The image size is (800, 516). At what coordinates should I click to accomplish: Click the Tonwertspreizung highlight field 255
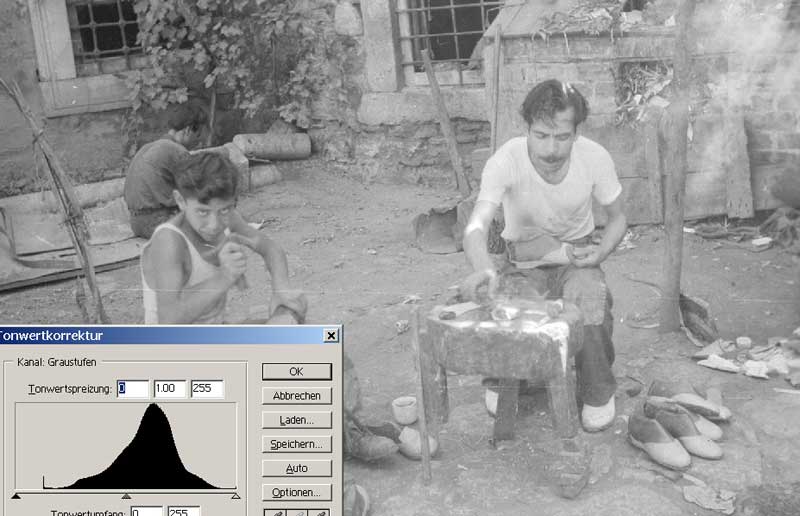coord(207,388)
